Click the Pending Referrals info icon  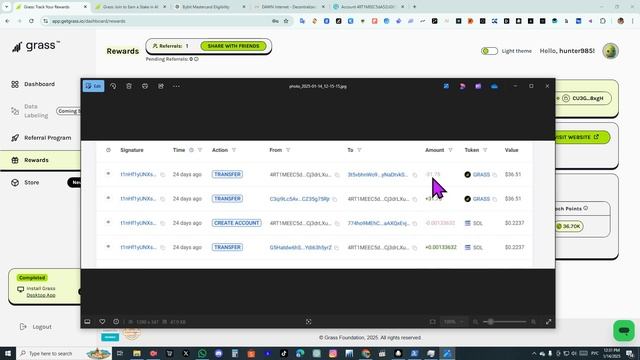coord(196,59)
